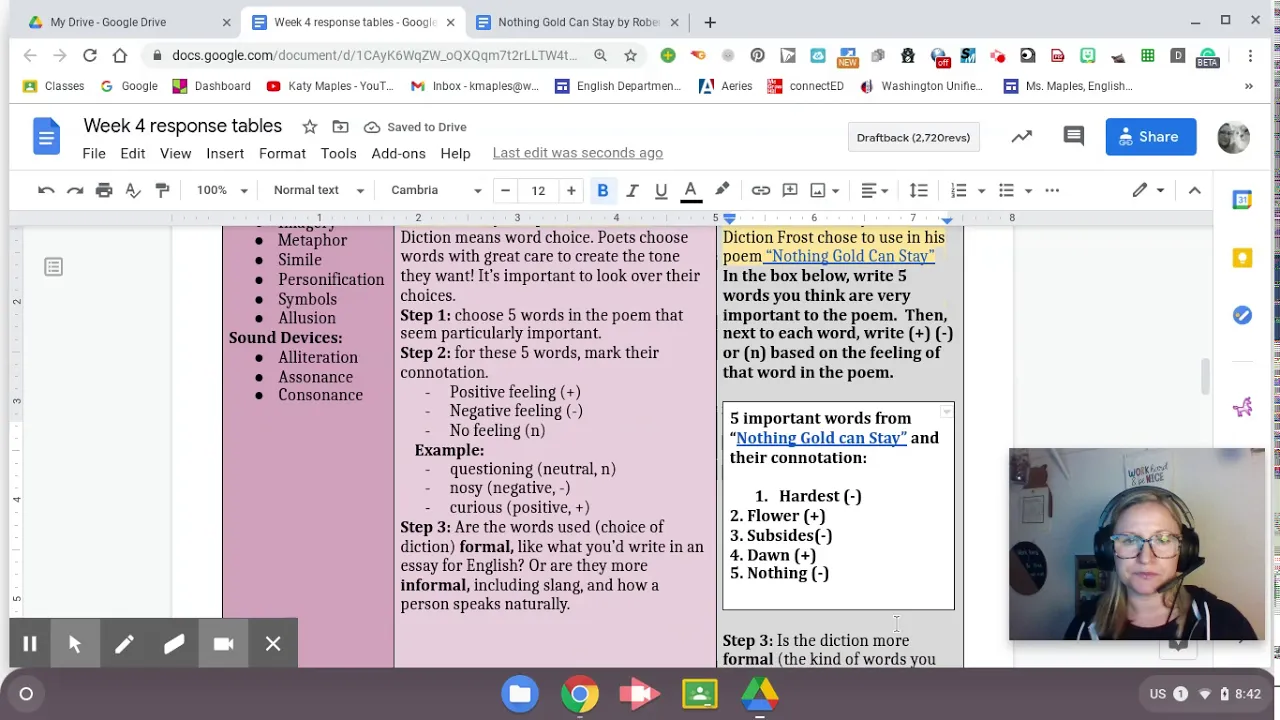The width and height of the screenshot is (1280, 720).
Task: Open the More toolbar options ellipsis
Action: 1052,190
